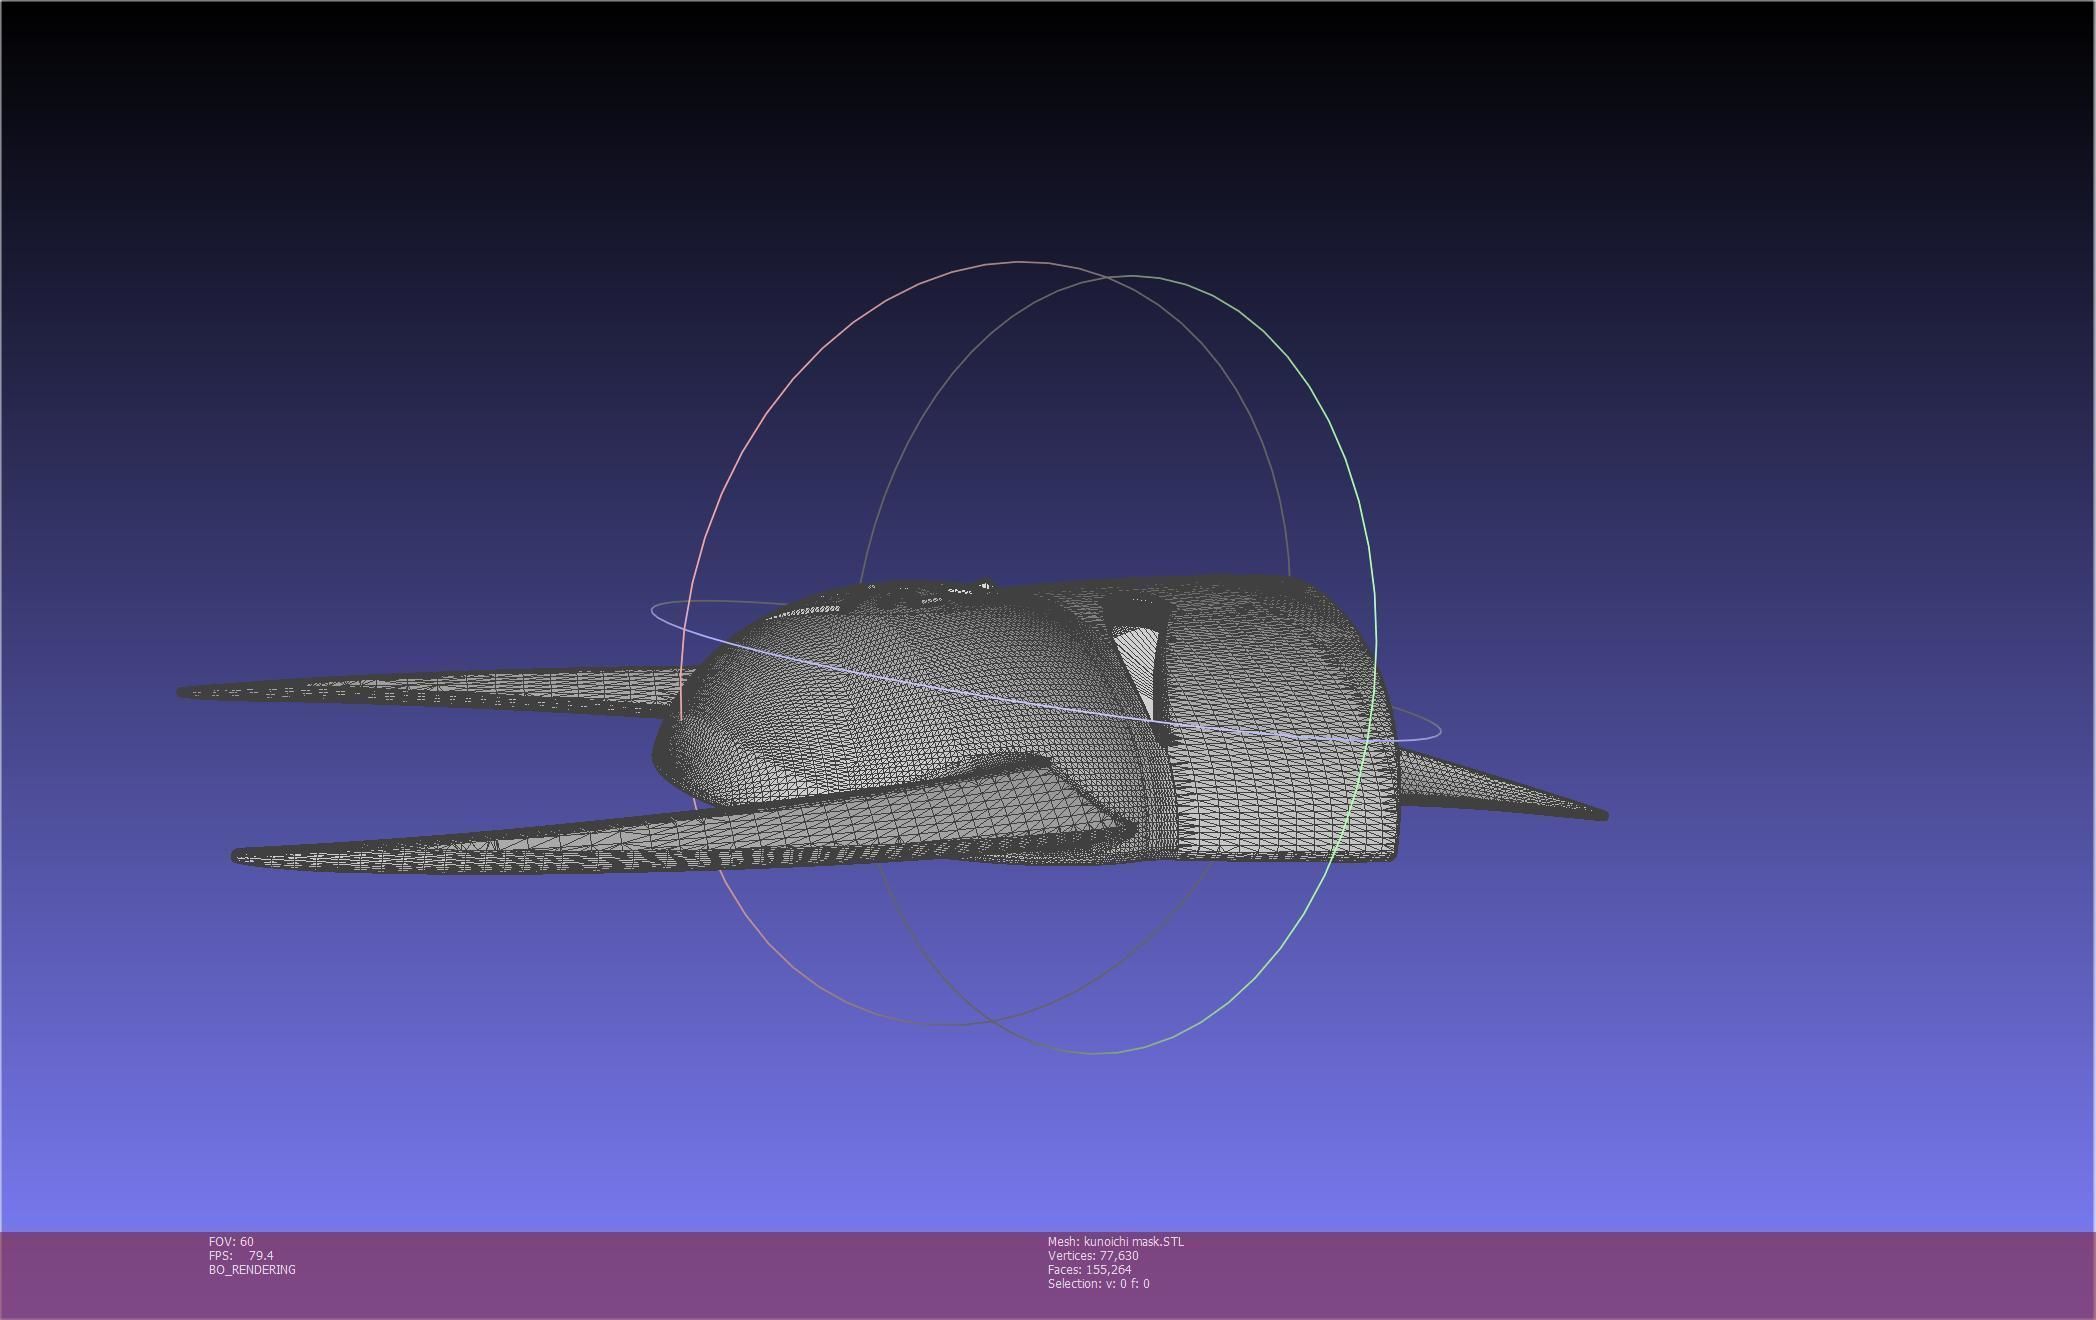Click the BO_RENDERING status text

pos(252,1269)
